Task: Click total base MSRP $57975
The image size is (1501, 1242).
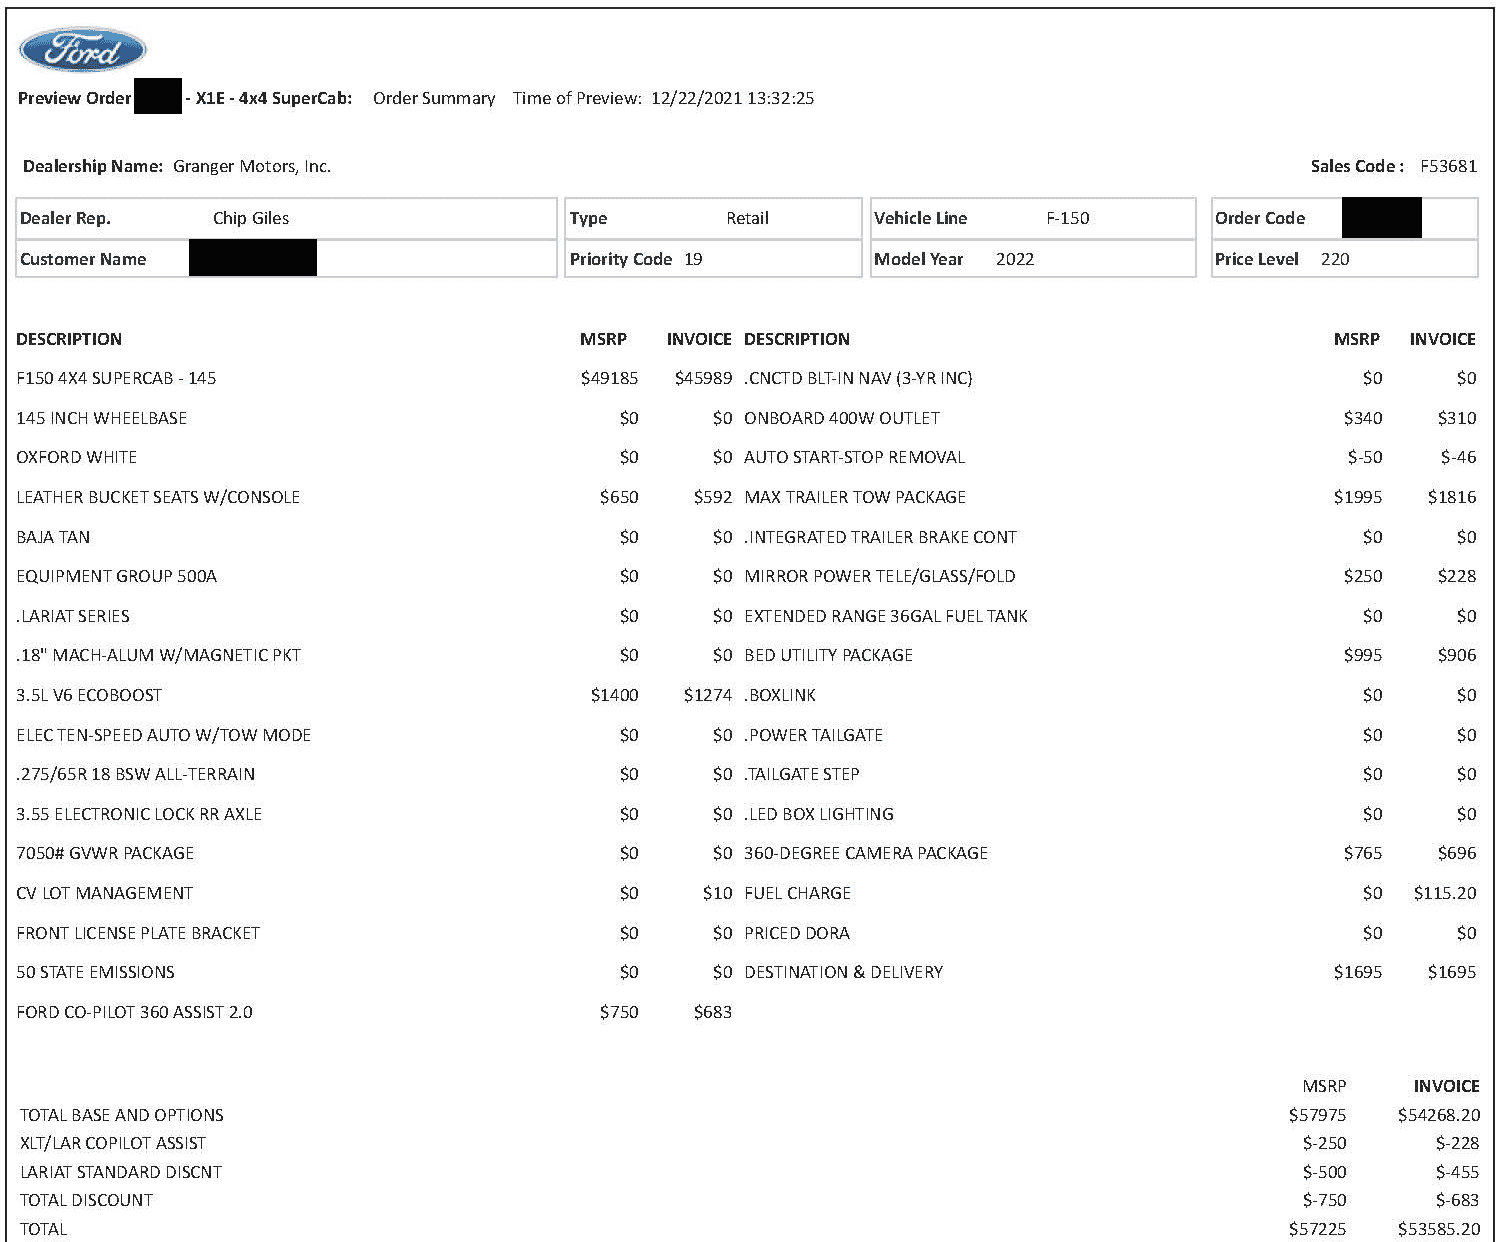Action: [x=1317, y=1115]
